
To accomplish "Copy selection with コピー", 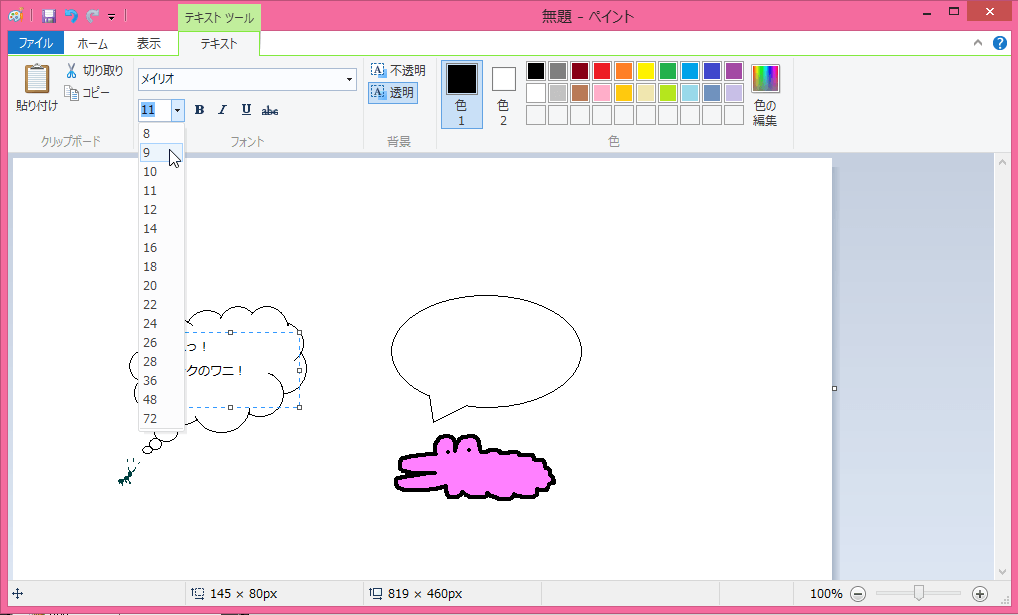I will tap(87, 93).
